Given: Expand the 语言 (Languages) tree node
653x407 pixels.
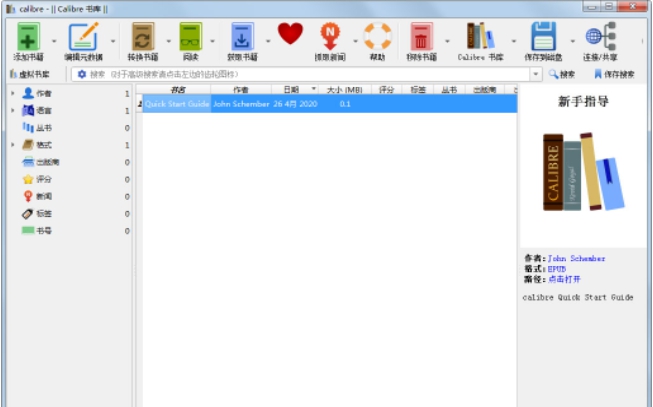Looking at the screenshot, I should (x=12, y=110).
